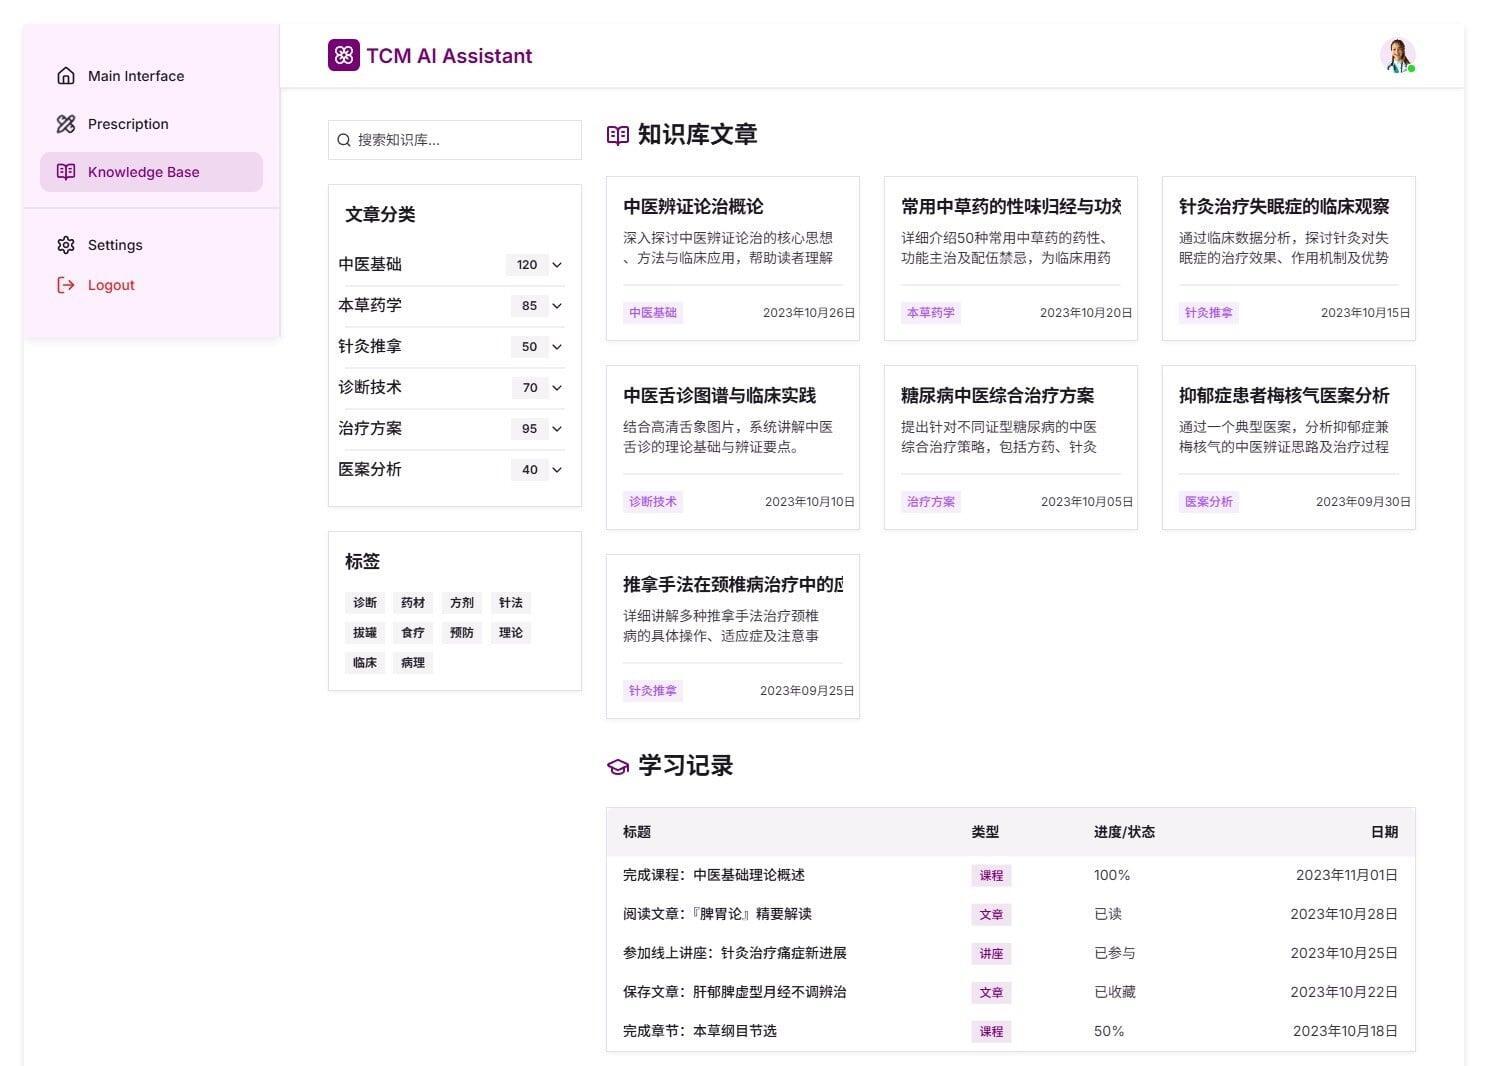The height and width of the screenshot is (1066, 1488).
Task: Expand the 针灸推拿 category chevron
Action: [x=557, y=347]
